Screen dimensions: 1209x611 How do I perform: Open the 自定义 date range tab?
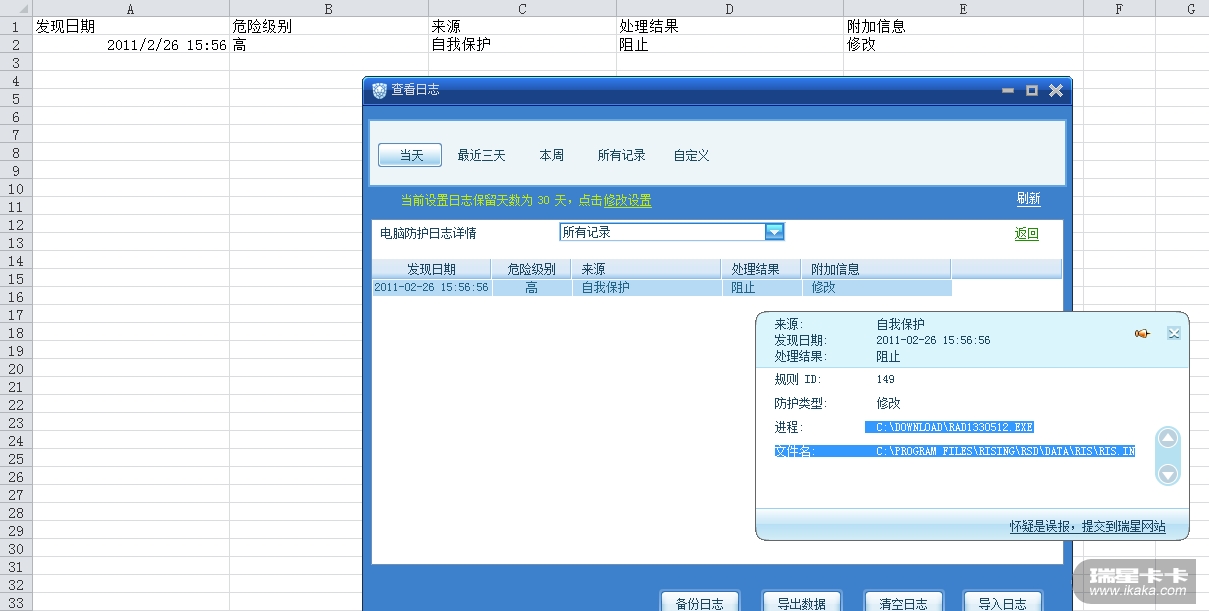click(x=691, y=156)
